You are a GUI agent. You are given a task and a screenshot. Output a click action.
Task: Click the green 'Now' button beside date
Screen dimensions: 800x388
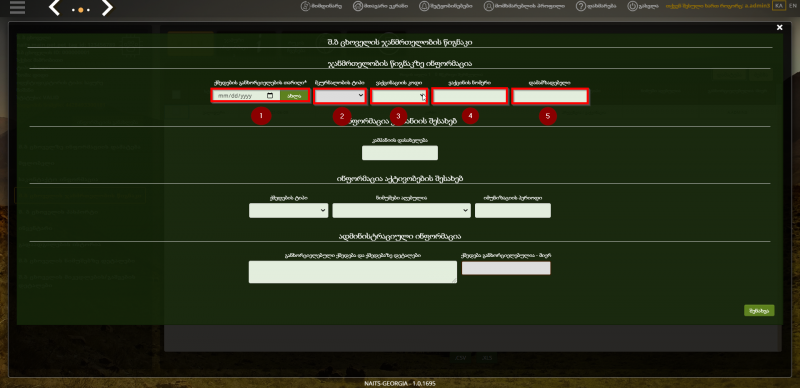294,95
